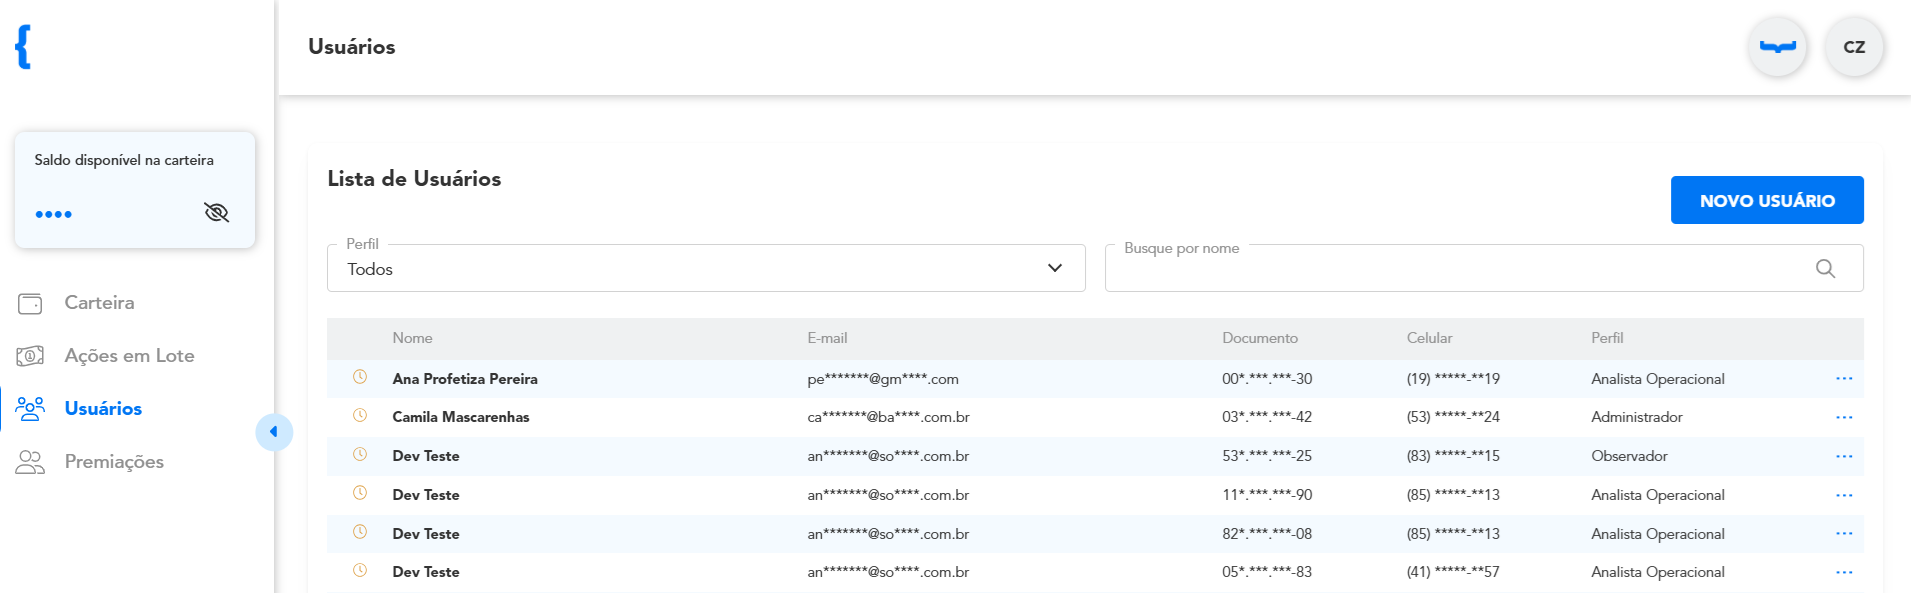
Task: Open the Perfil dropdown showing Todos
Action: 706,268
